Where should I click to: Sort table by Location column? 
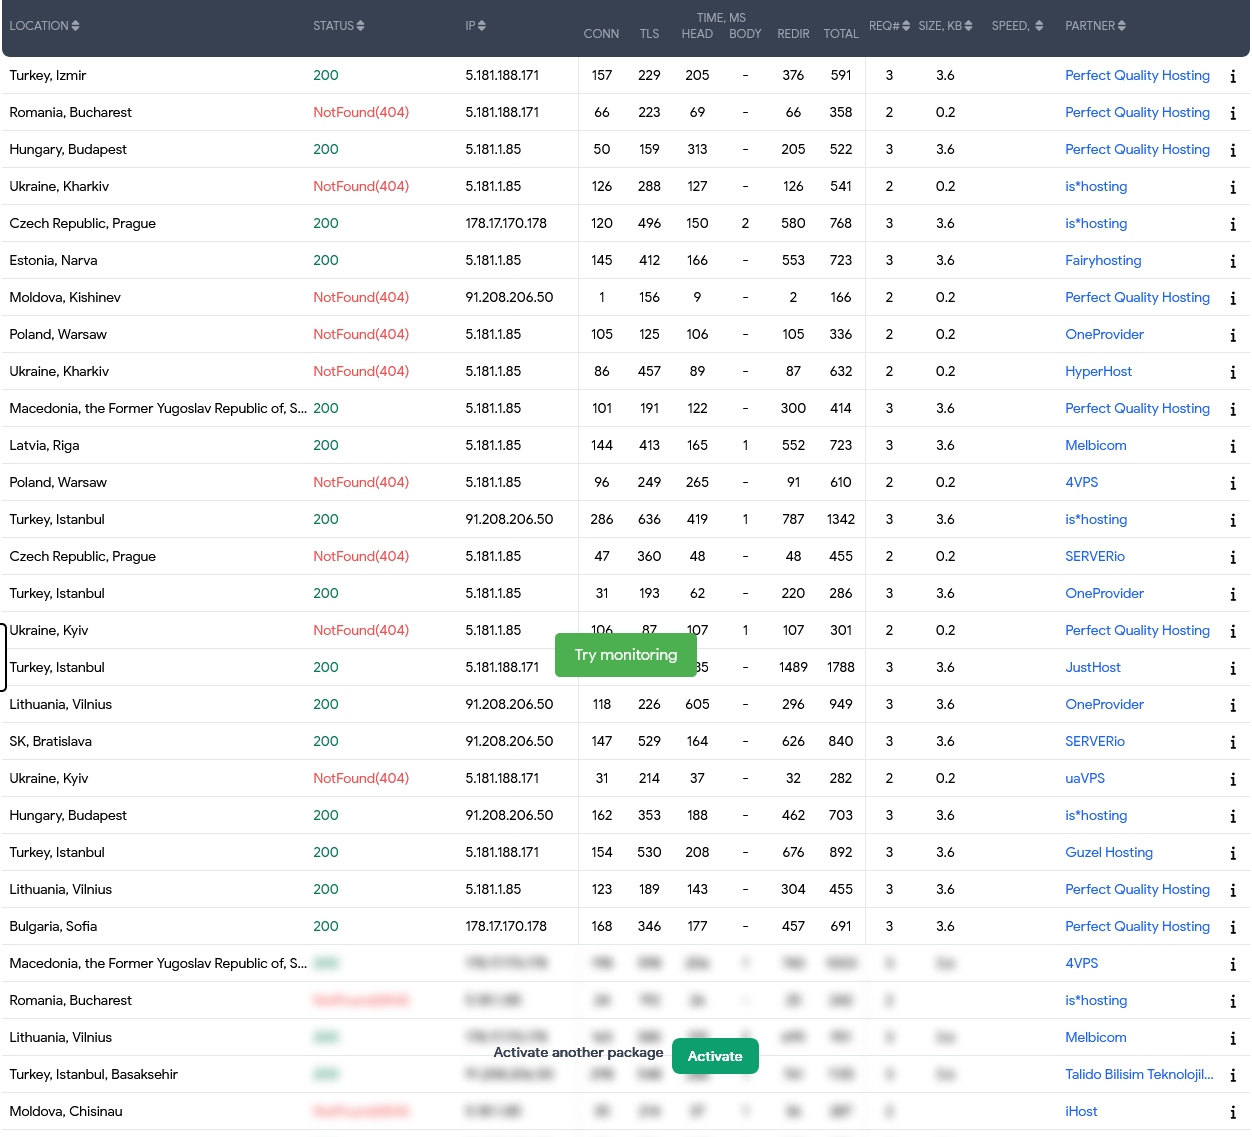(44, 26)
